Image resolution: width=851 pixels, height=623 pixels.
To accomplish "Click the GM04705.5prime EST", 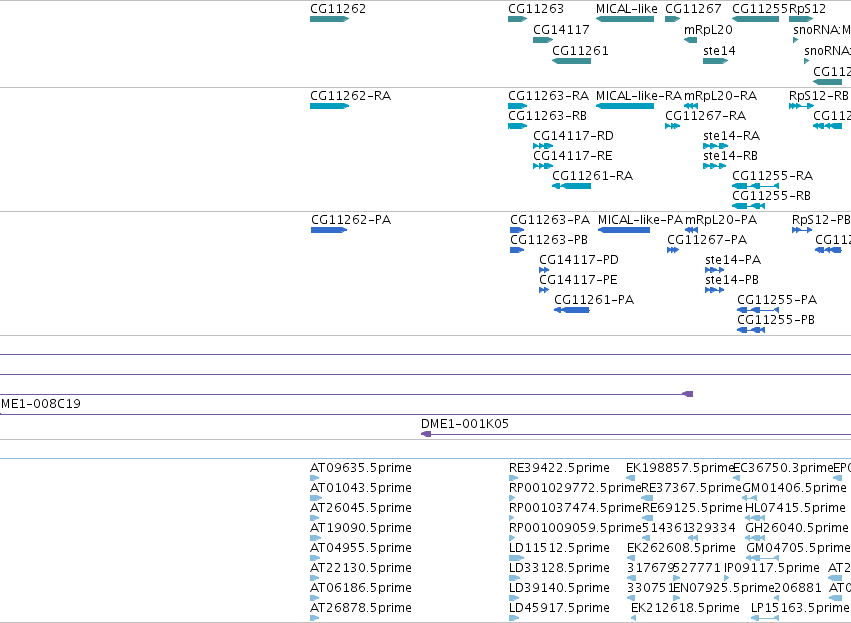I will click(763, 558).
